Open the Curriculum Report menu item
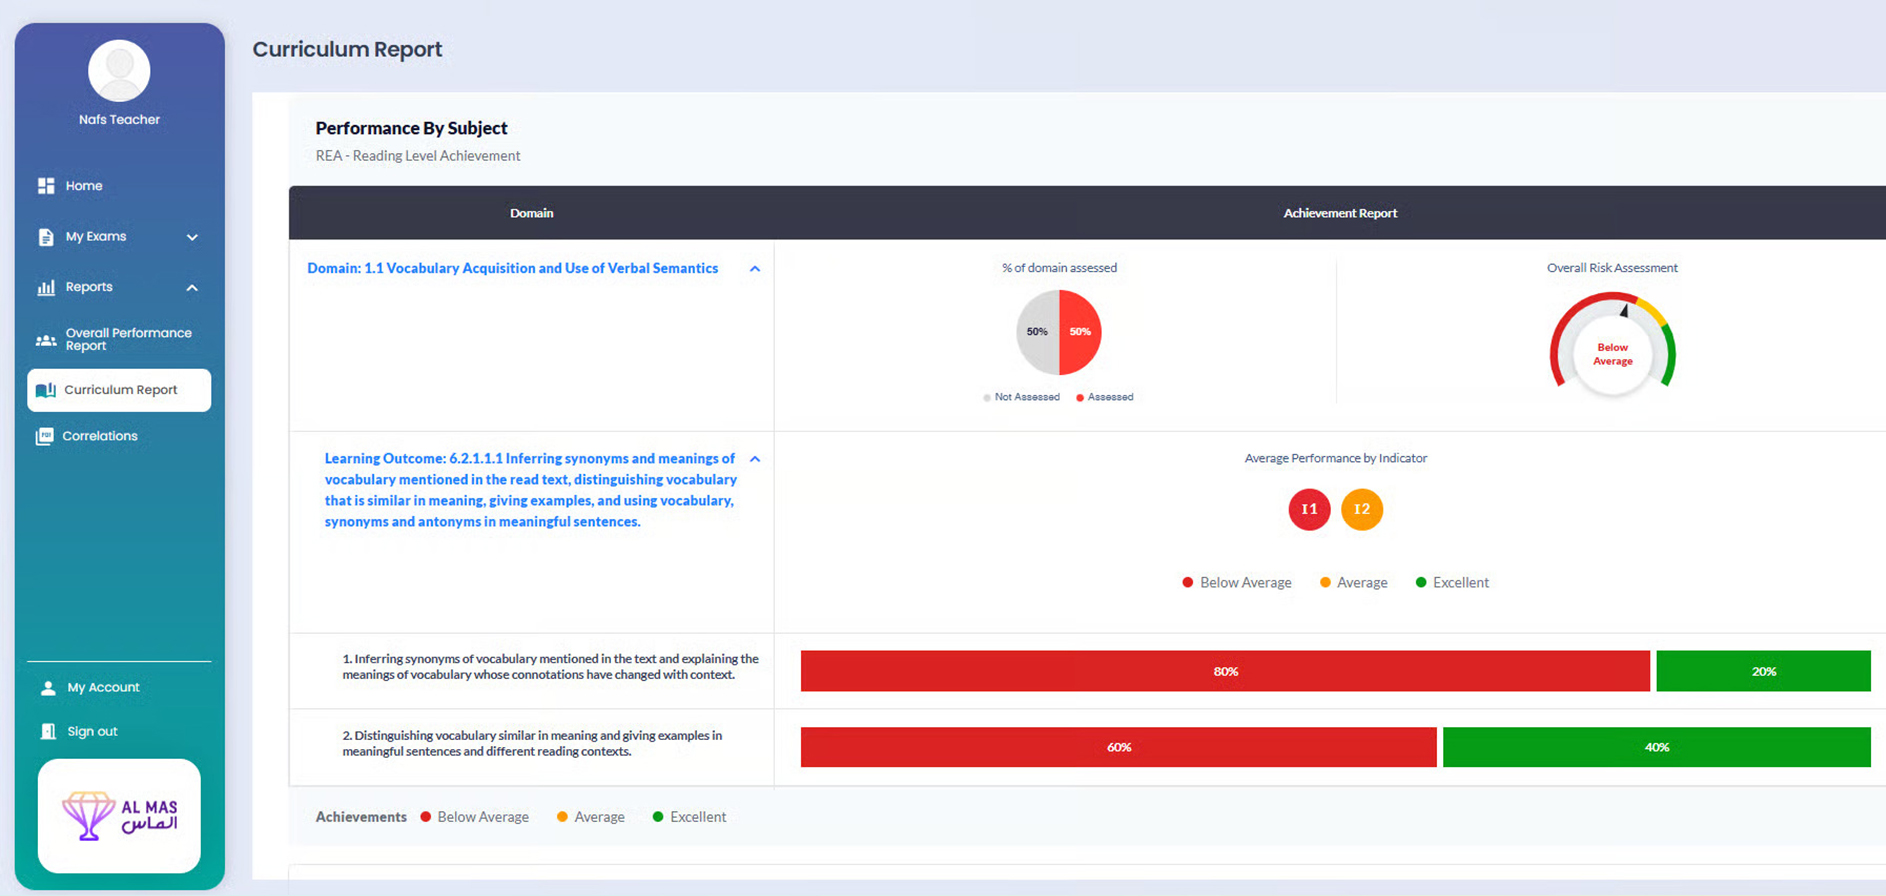Screen dimensions: 1886x896 pyautogui.click(x=120, y=390)
